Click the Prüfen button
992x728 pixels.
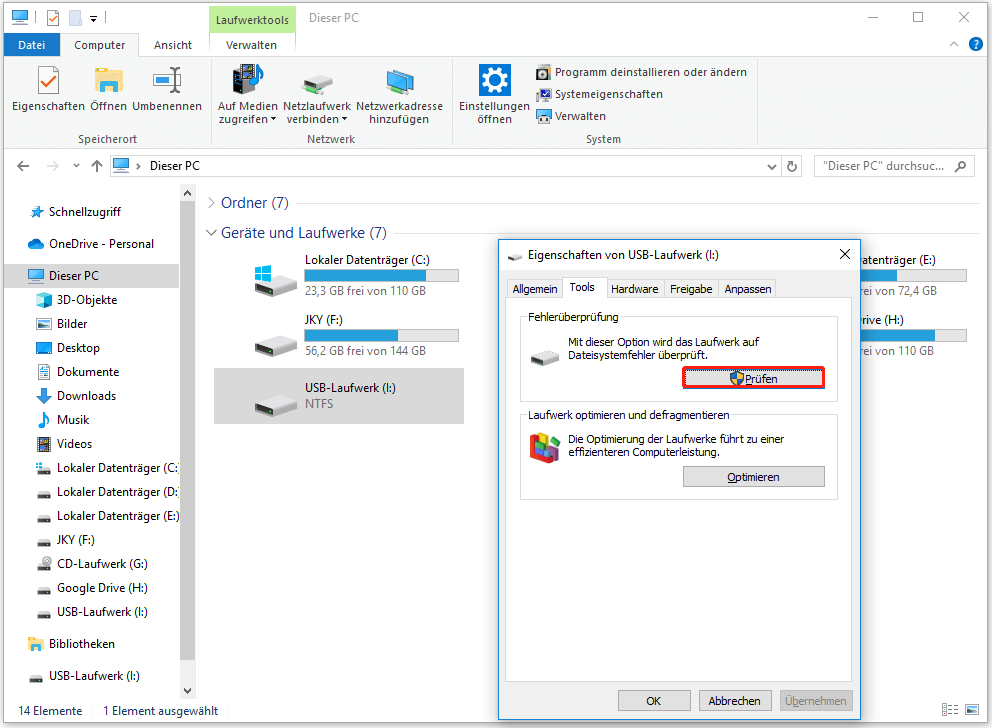pos(753,377)
